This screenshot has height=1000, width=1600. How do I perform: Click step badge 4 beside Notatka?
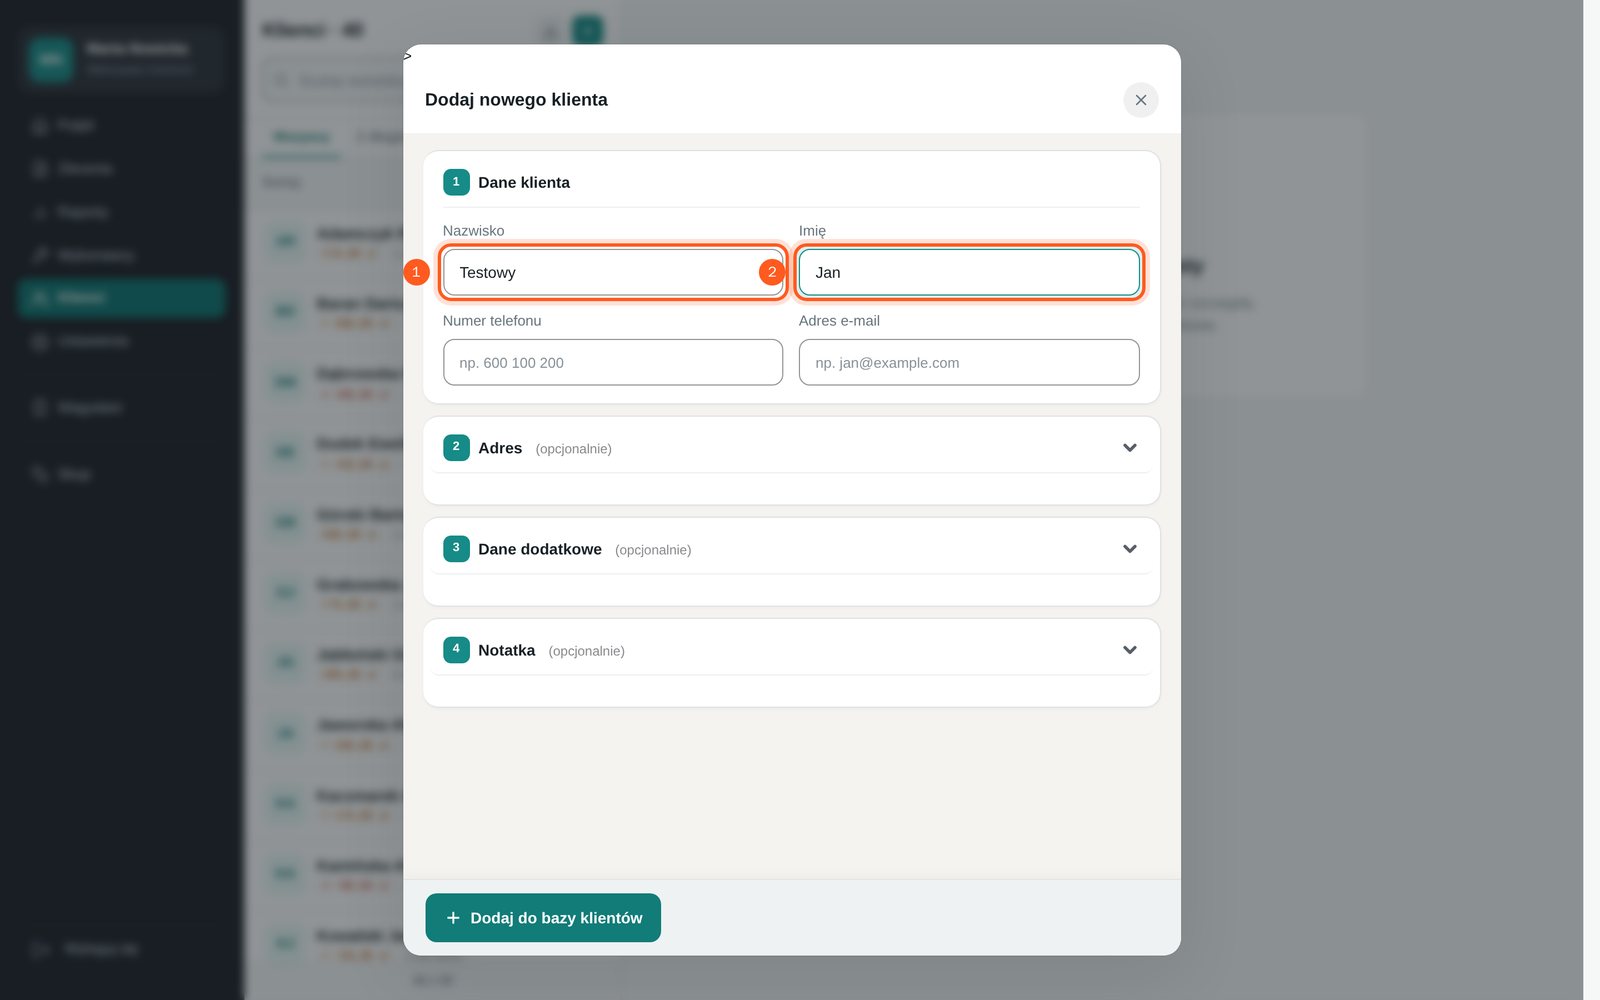(456, 649)
